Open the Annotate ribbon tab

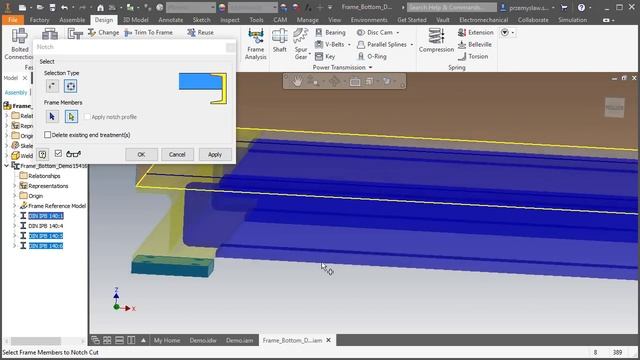171,20
